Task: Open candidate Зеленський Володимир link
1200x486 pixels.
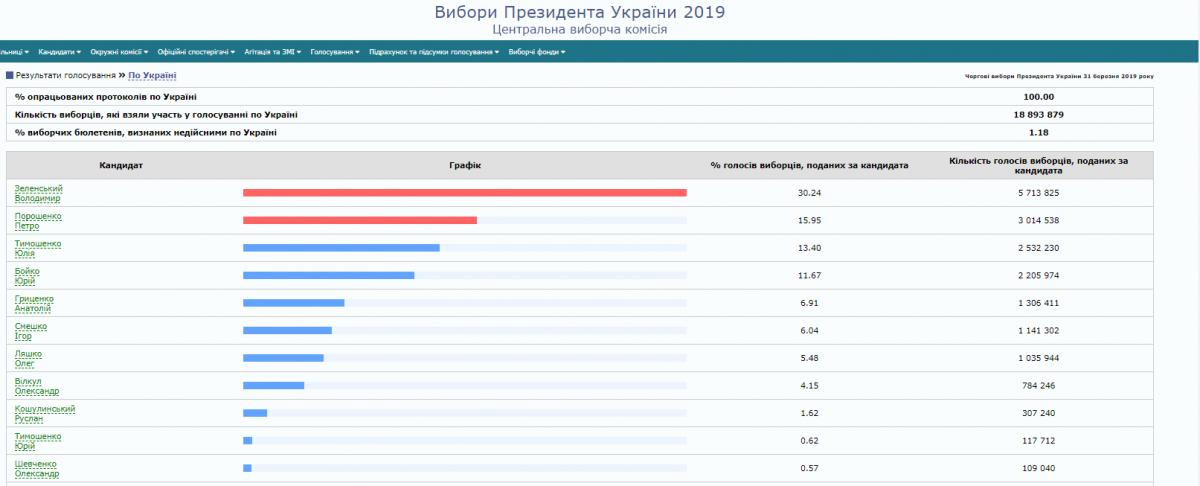Action: point(38,193)
